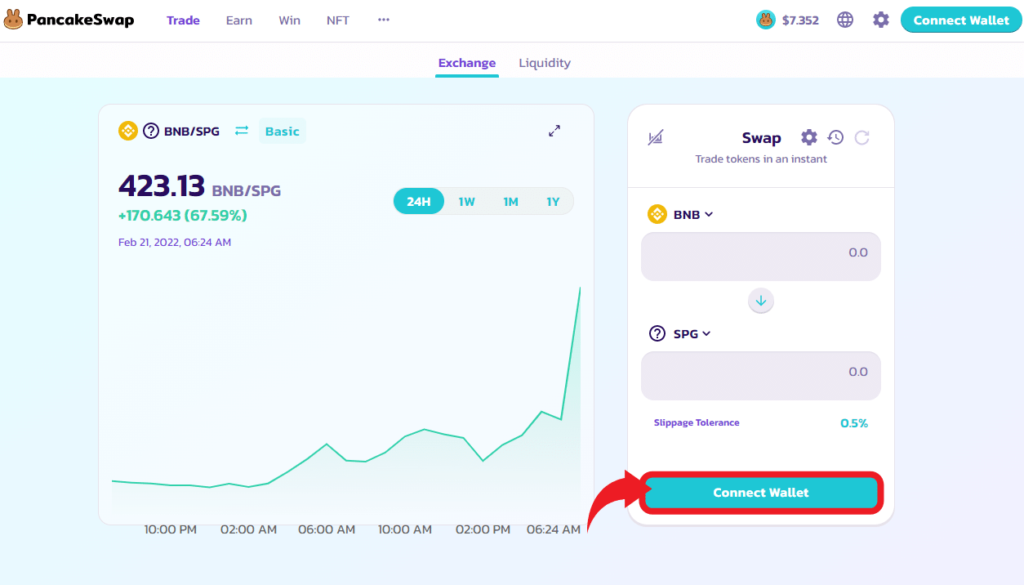Click the 06:00 AM axis label
1024x585 pixels.
pyautogui.click(x=327, y=530)
